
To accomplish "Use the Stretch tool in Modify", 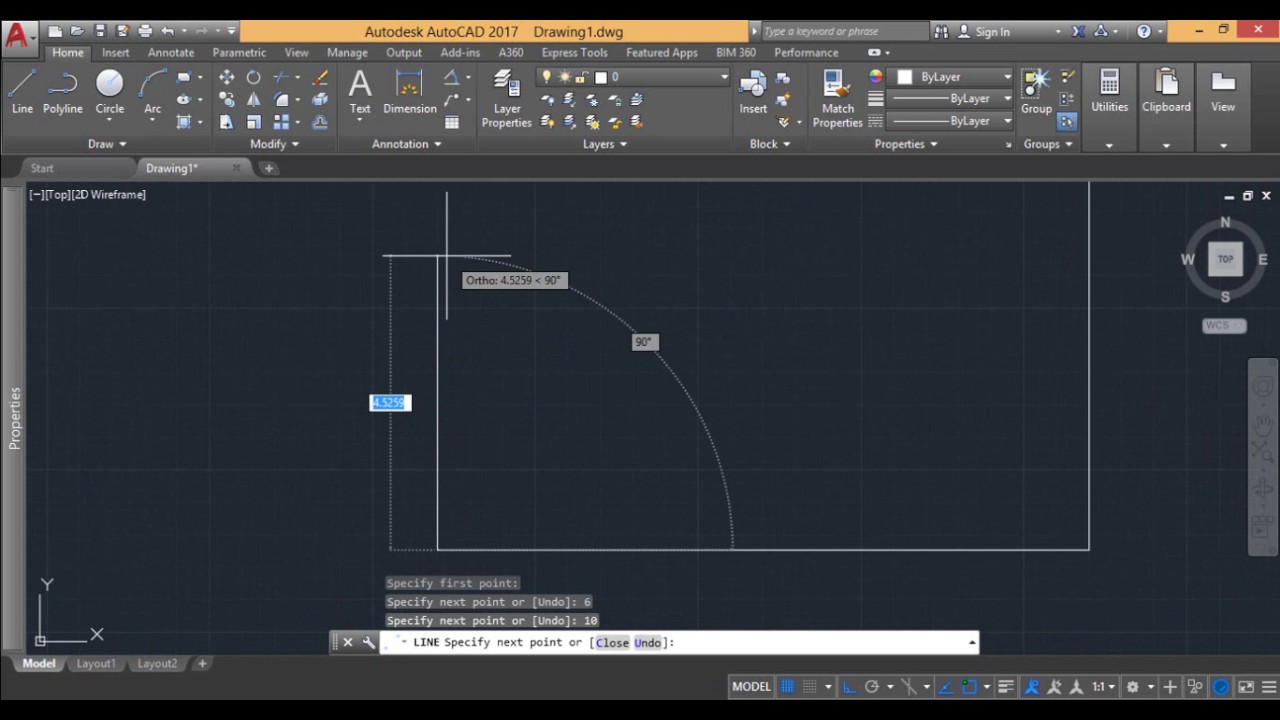I will point(227,121).
